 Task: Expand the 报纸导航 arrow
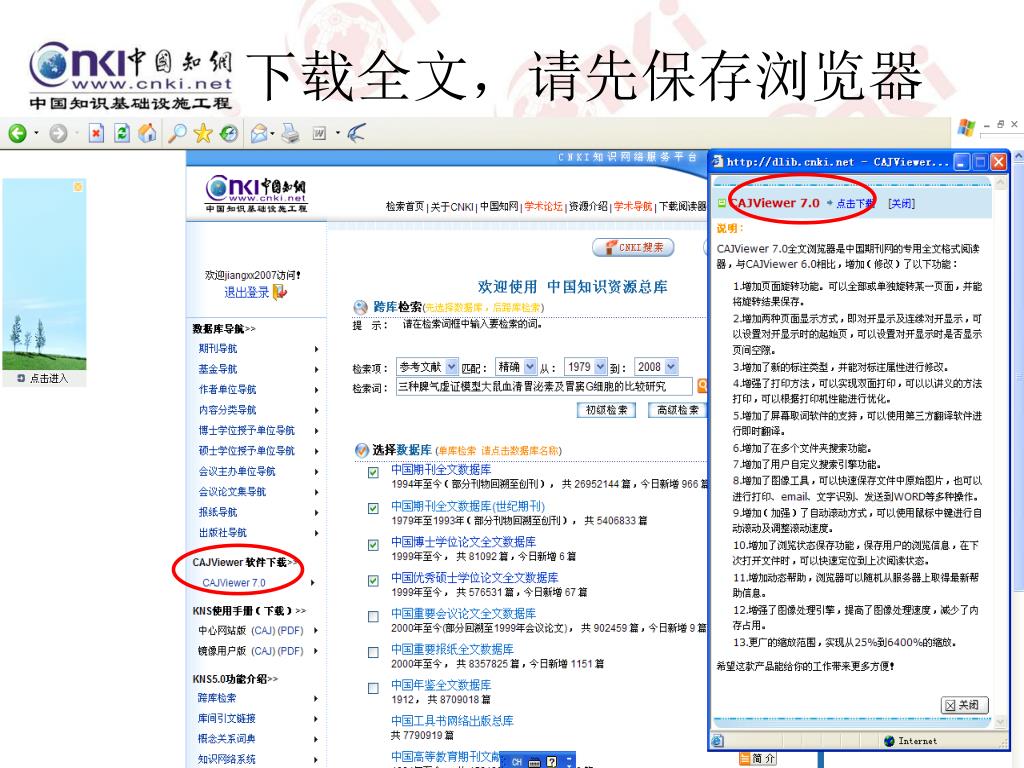[x=316, y=513]
